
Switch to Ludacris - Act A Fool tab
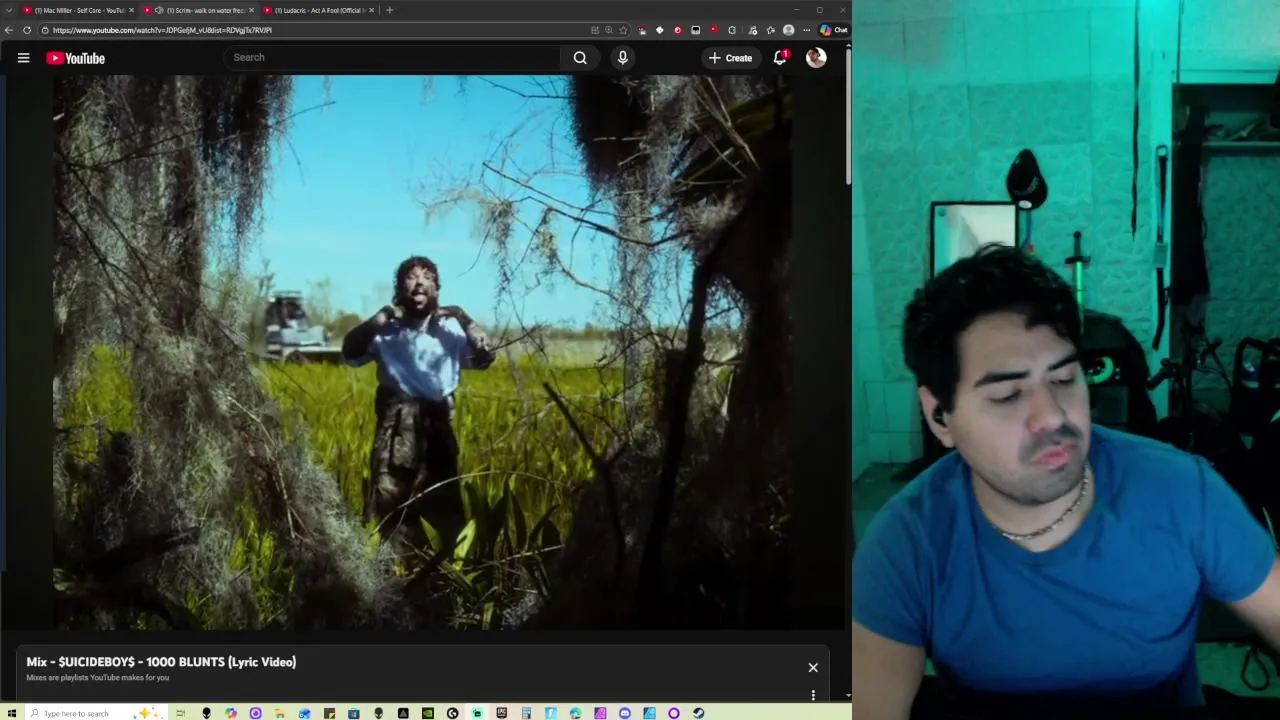[x=319, y=10]
